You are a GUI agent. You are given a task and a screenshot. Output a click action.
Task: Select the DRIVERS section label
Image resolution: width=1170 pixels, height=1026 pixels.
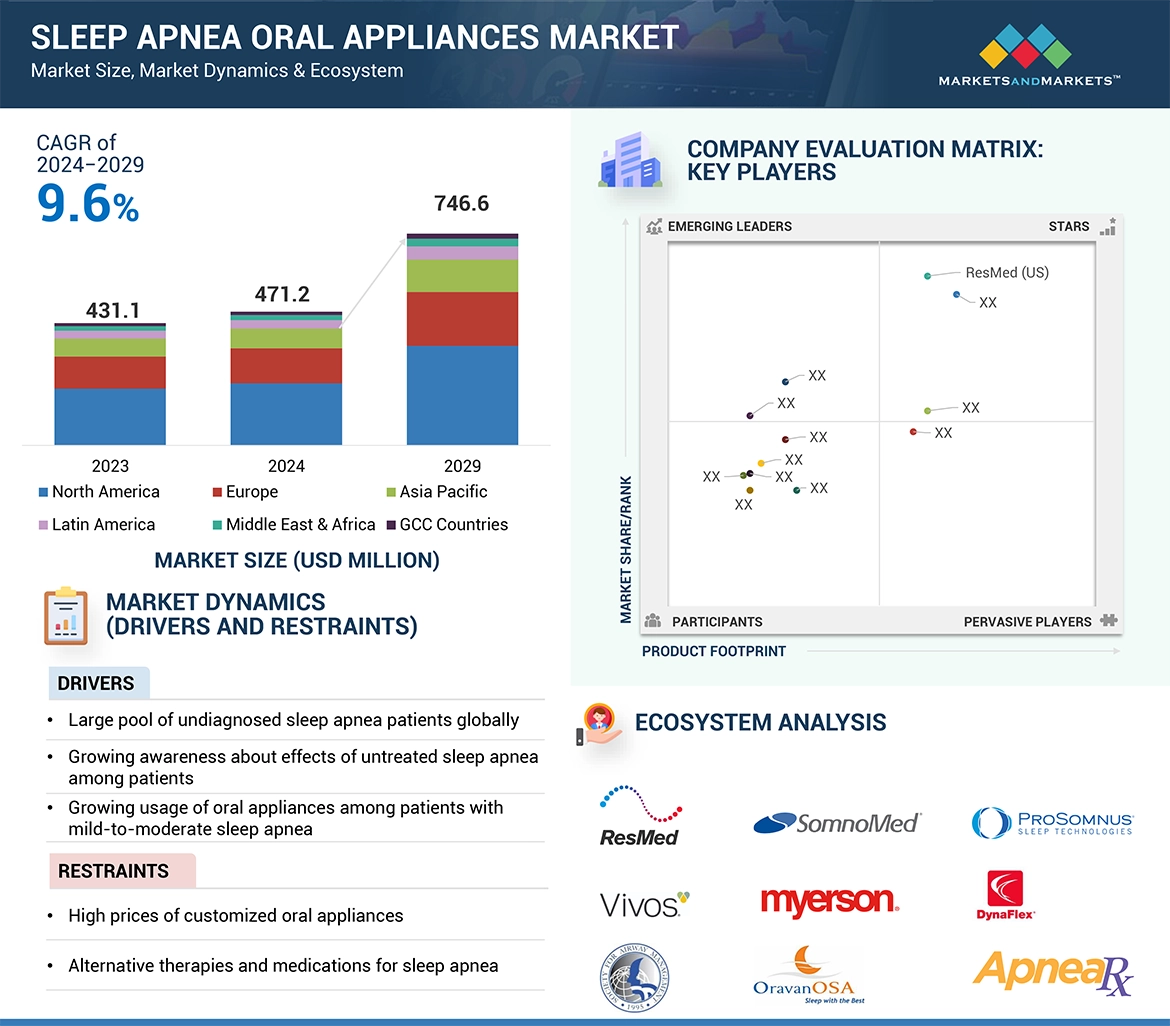pos(96,684)
